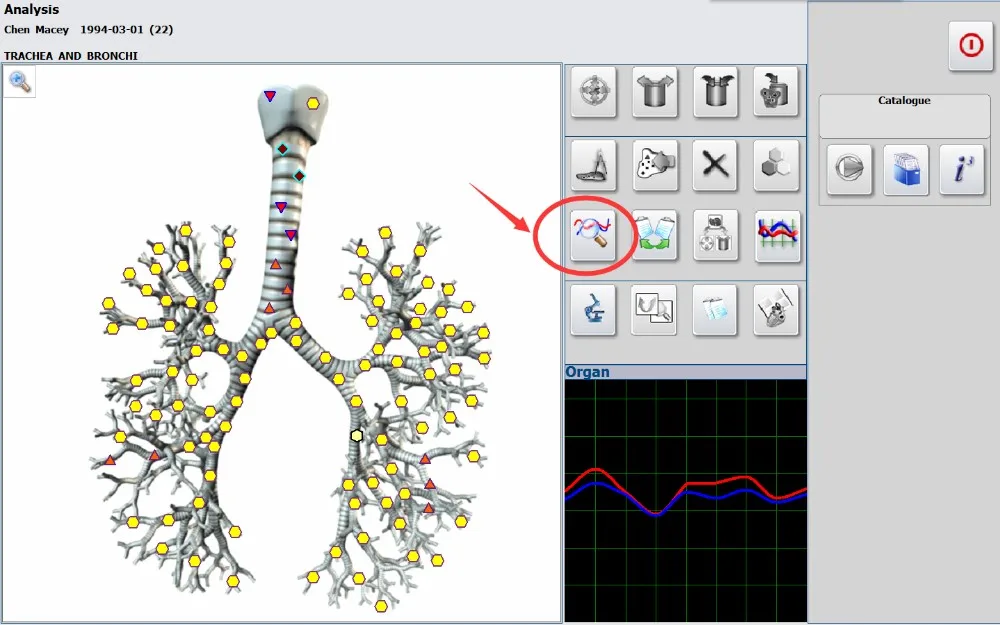The width and height of the screenshot is (1000, 625).
Task: Click the heart with book pages icon
Action: click(x=776, y=310)
